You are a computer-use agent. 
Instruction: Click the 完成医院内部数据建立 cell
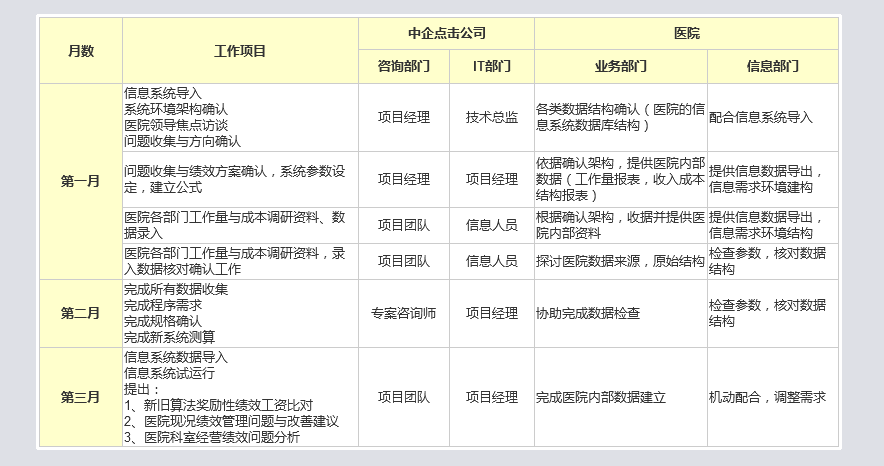coord(621,397)
